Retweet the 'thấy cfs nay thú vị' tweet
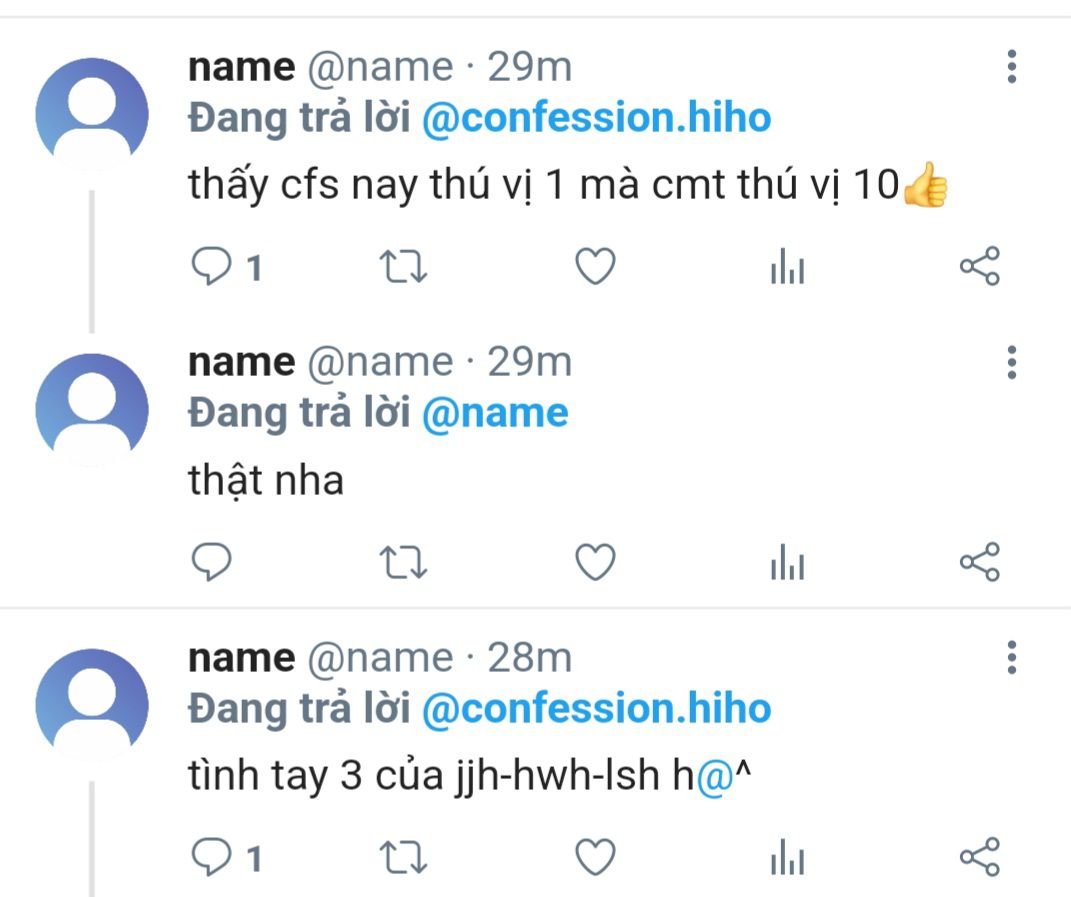The image size is (1071, 897). [403, 266]
